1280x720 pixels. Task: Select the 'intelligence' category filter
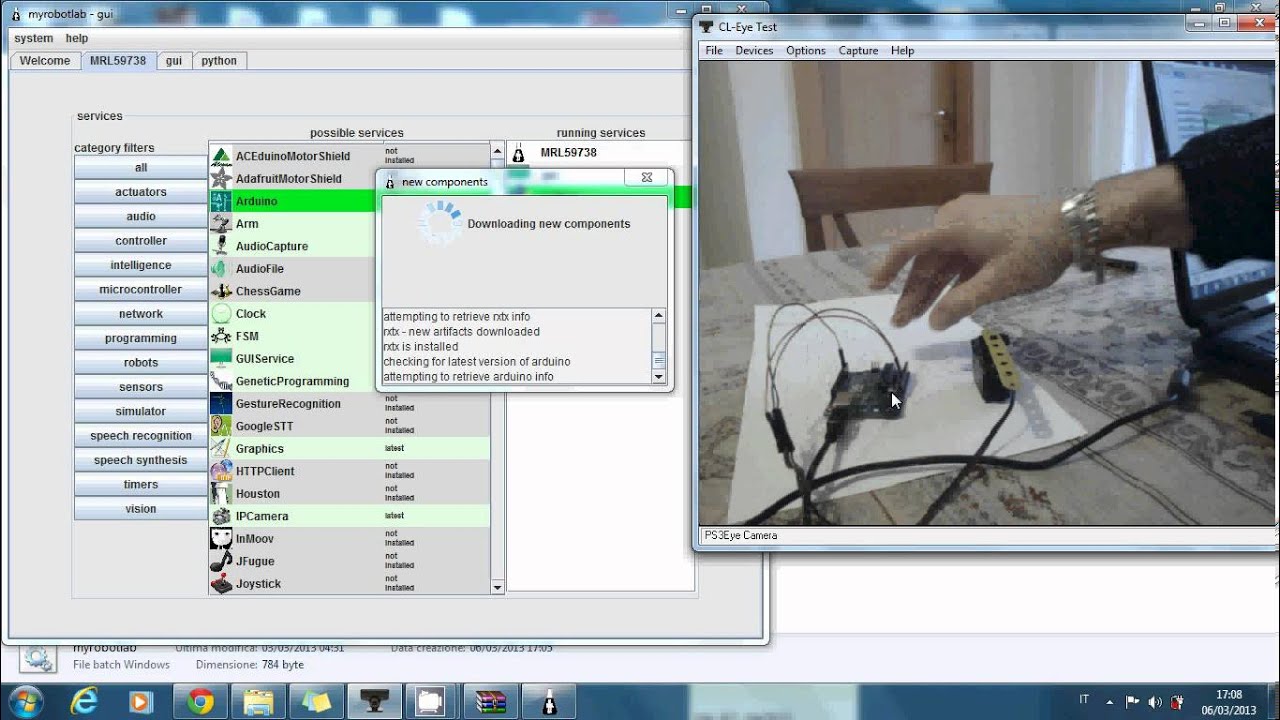click(x=141, y=265)
